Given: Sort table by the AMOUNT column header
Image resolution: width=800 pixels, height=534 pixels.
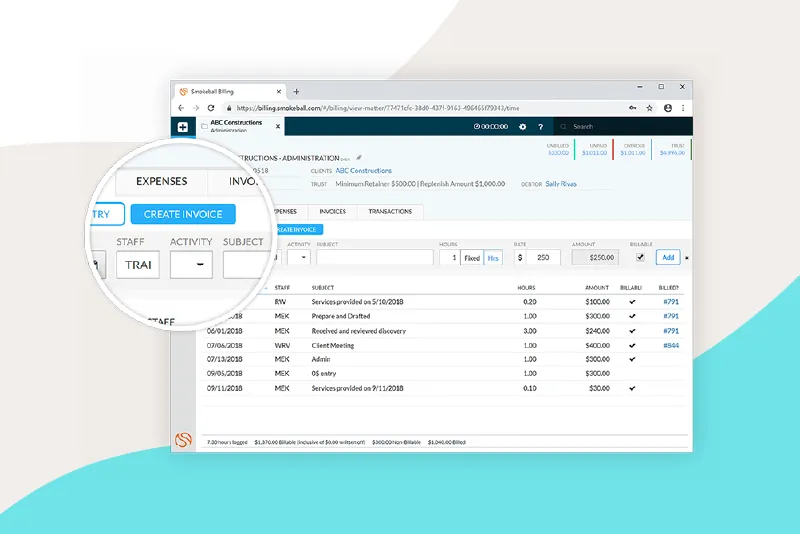Looking at the screenshot, I should tap(597, 288).
